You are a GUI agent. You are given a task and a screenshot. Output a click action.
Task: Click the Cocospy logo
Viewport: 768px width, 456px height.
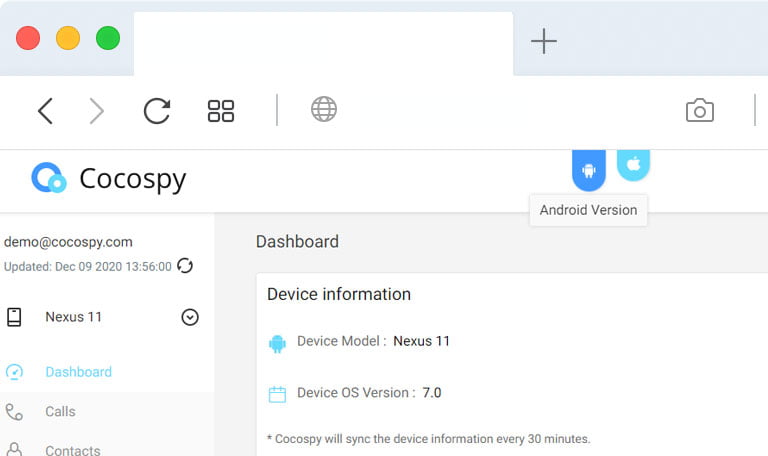(109, 178)
